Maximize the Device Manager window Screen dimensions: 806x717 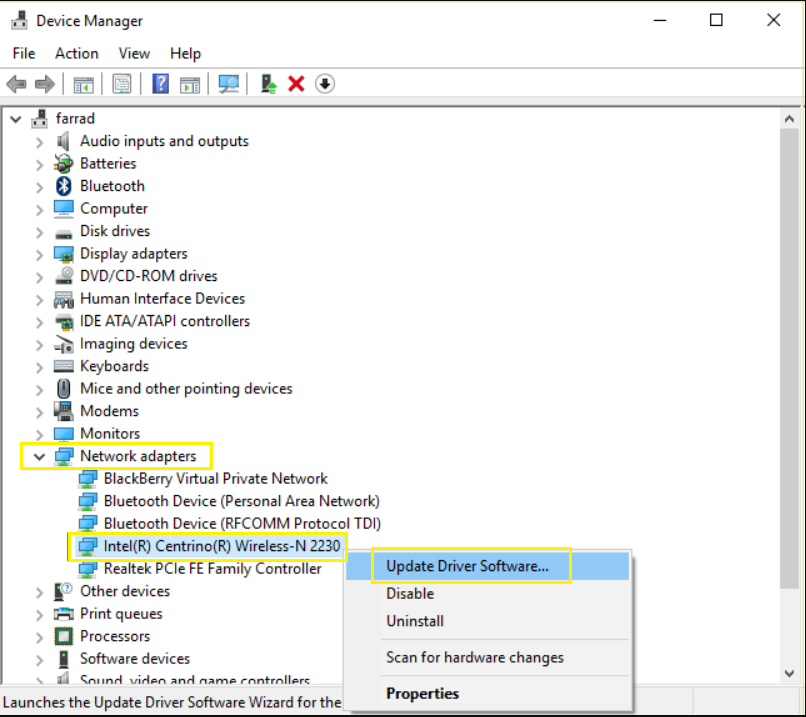[716, 20]
